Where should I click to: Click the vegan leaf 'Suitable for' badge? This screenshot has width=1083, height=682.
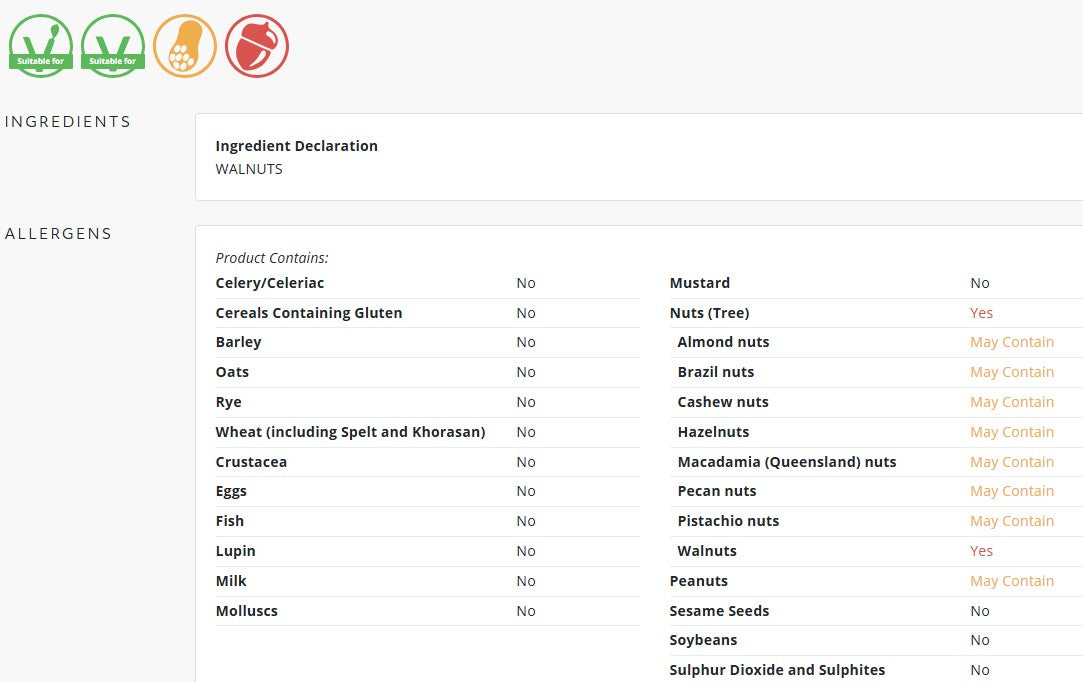(41, 46)
